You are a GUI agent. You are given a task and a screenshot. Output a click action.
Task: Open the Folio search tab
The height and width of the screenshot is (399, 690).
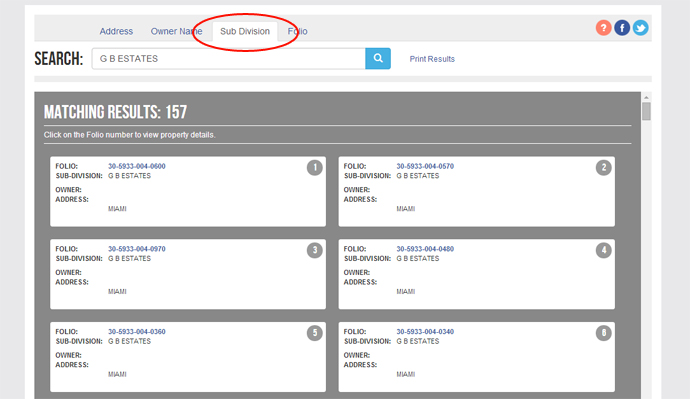point(297,31)
